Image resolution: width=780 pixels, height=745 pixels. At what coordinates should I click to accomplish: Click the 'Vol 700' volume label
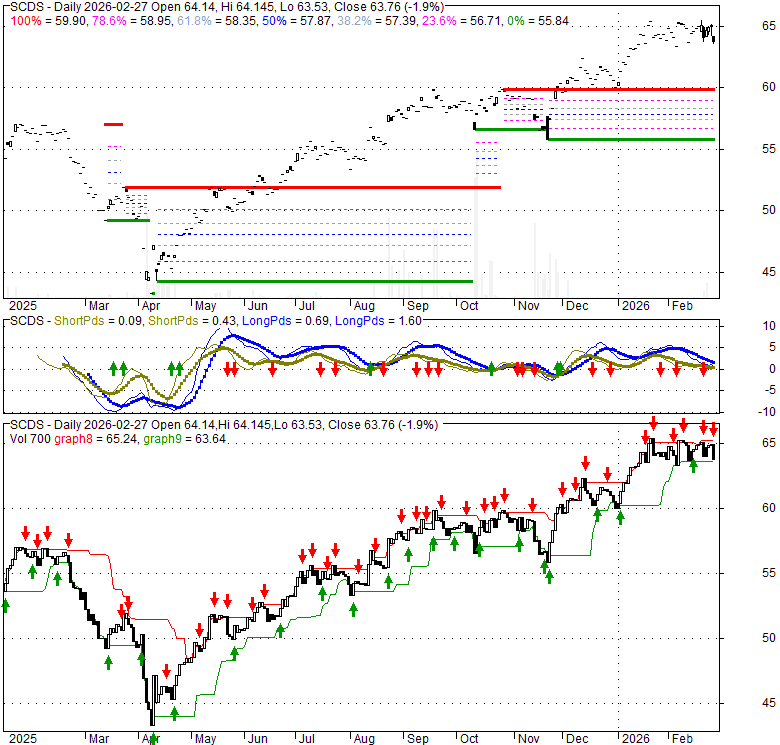pyautogui.click(x=30, y=439)
